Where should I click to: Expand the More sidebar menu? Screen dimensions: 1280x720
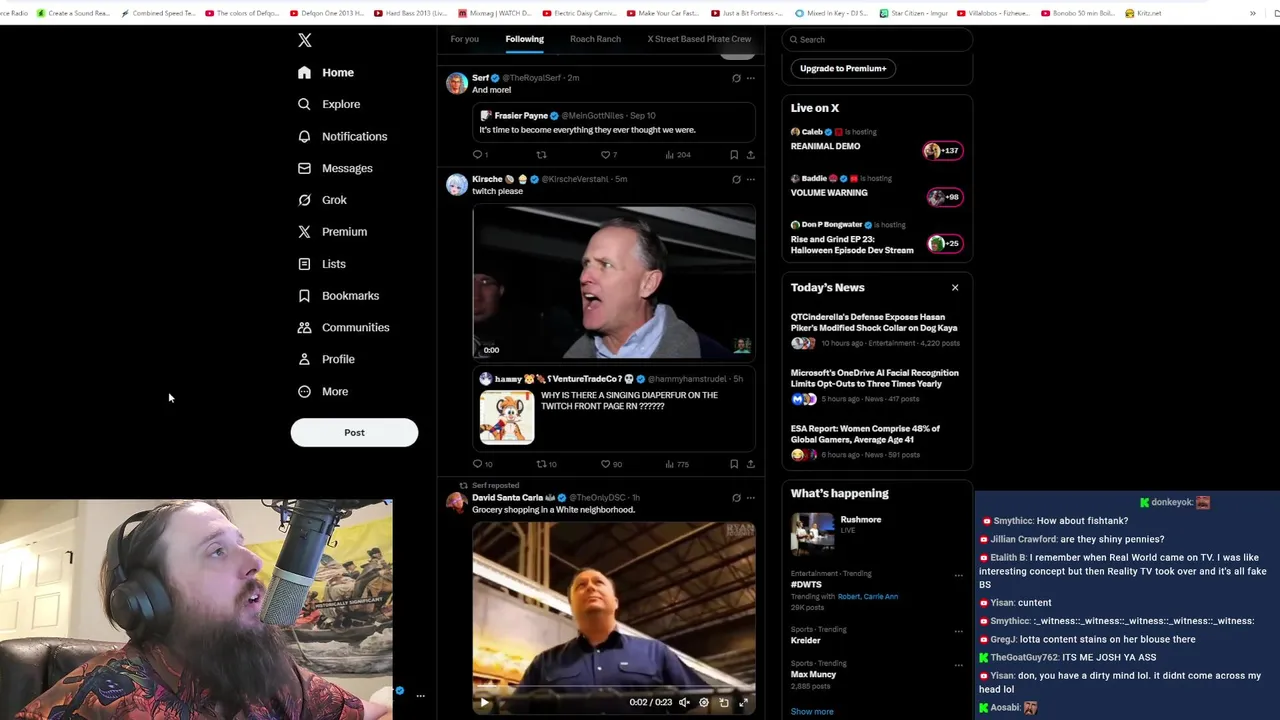323,391
